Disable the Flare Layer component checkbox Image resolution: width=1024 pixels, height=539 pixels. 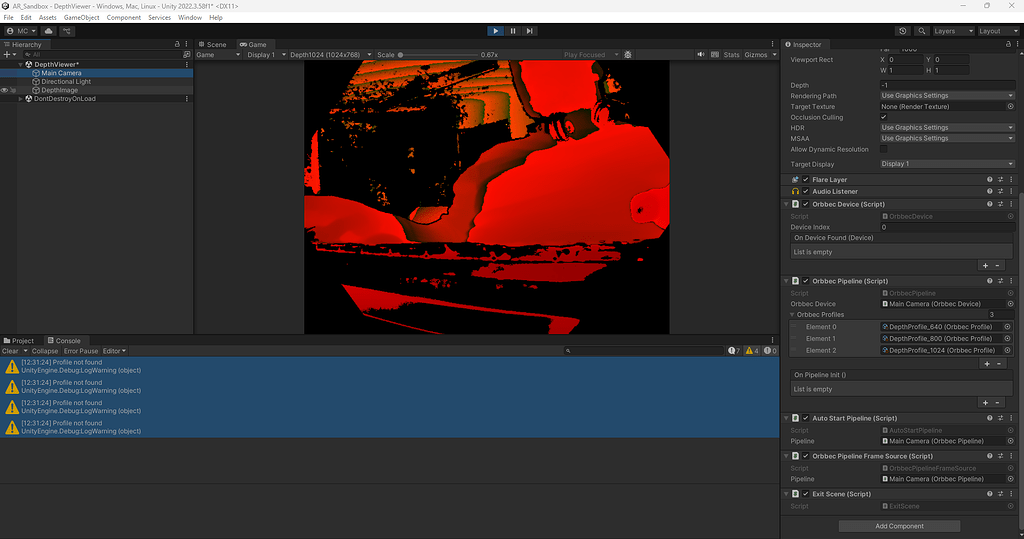tap(806, 180)
